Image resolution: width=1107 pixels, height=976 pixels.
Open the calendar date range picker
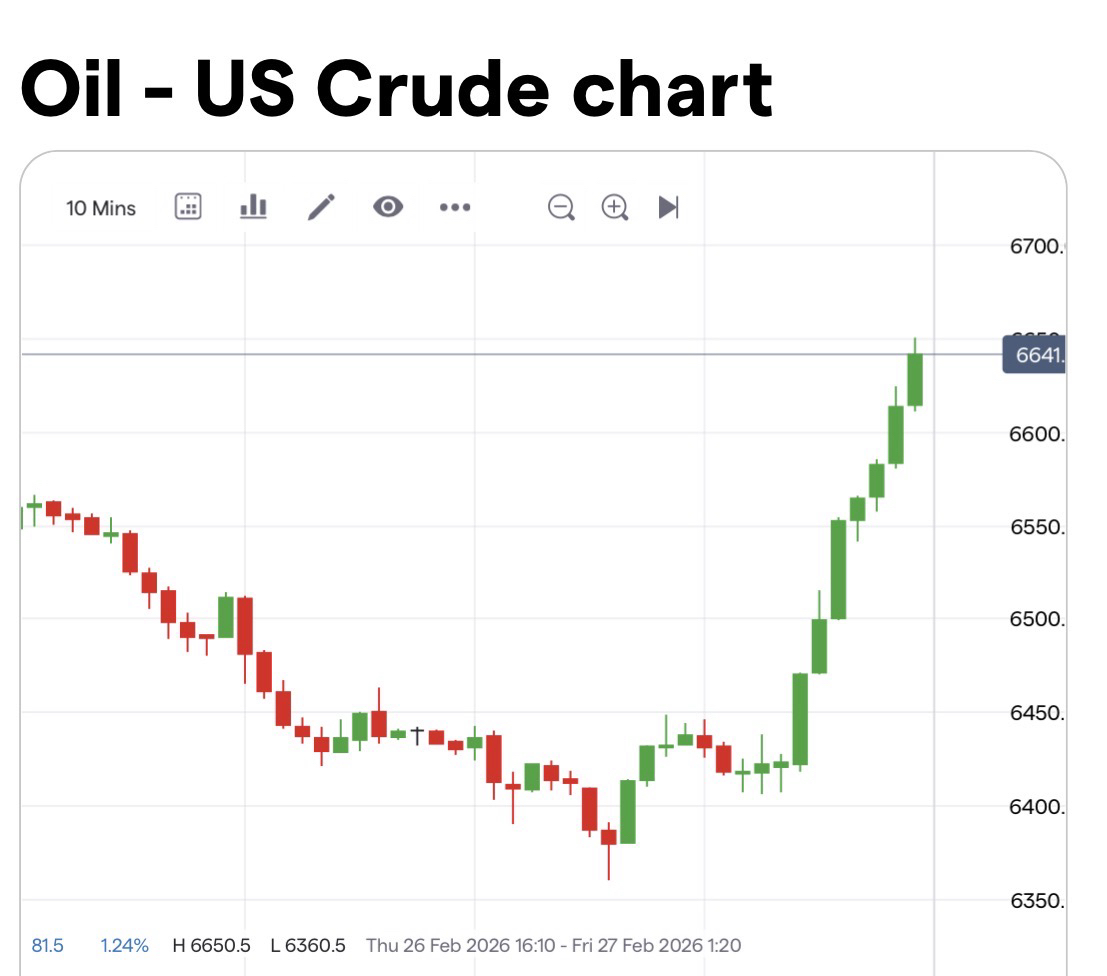click(x=187, y=207)
